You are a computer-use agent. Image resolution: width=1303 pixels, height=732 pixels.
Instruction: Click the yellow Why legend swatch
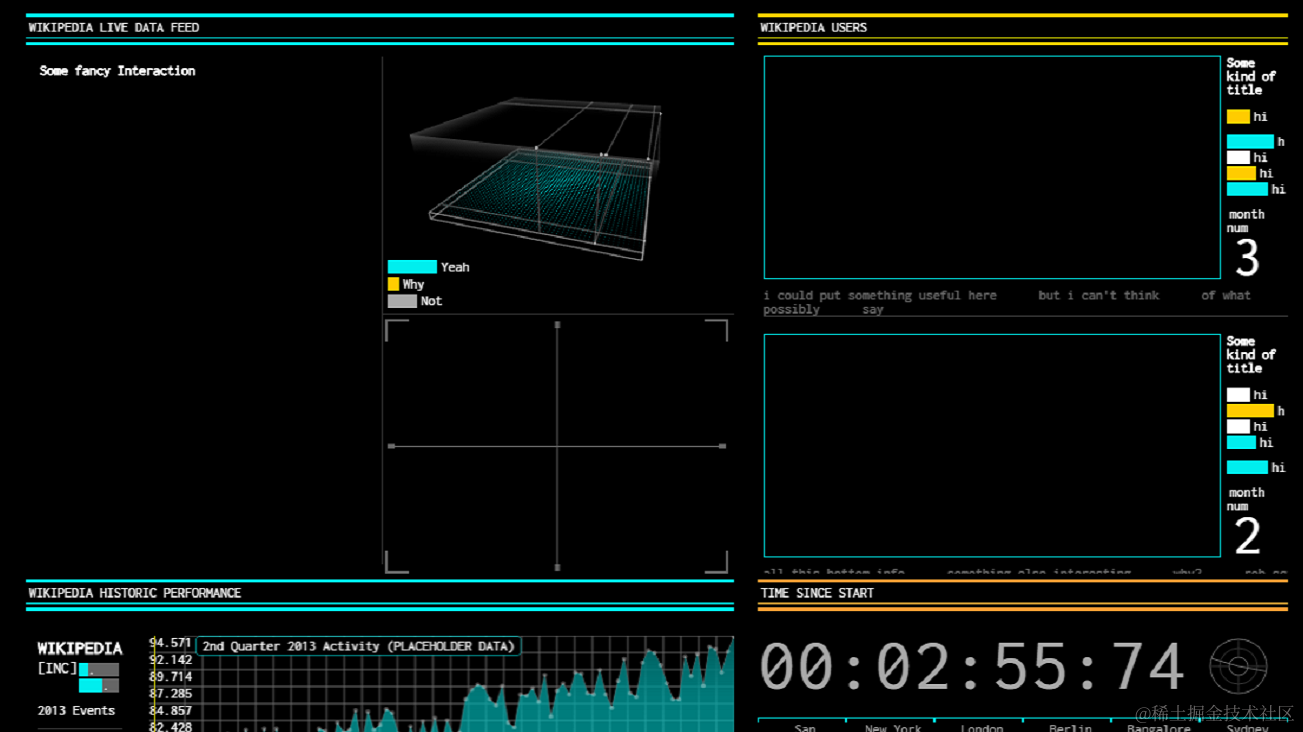coord(393,284)
